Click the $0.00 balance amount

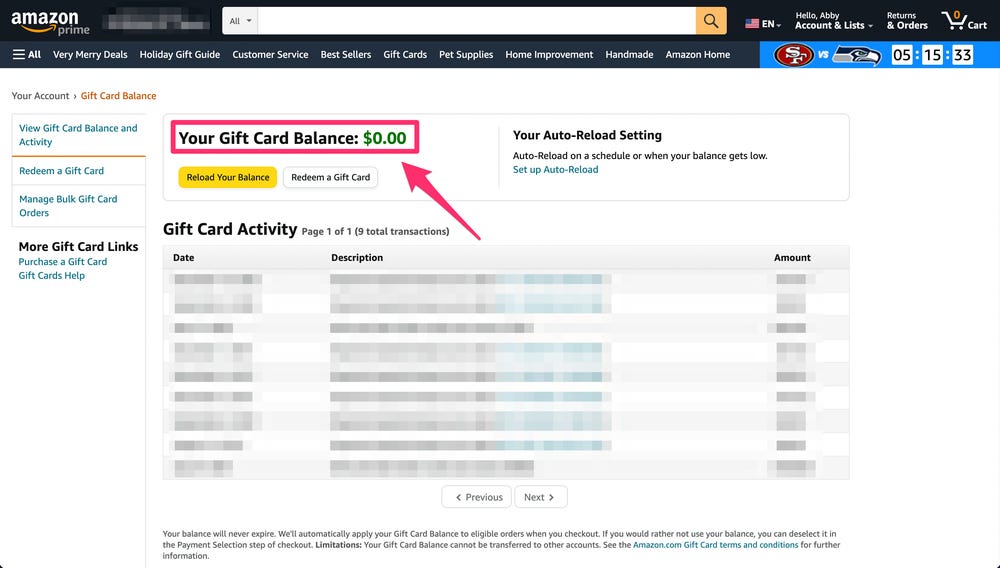(385, 138)
